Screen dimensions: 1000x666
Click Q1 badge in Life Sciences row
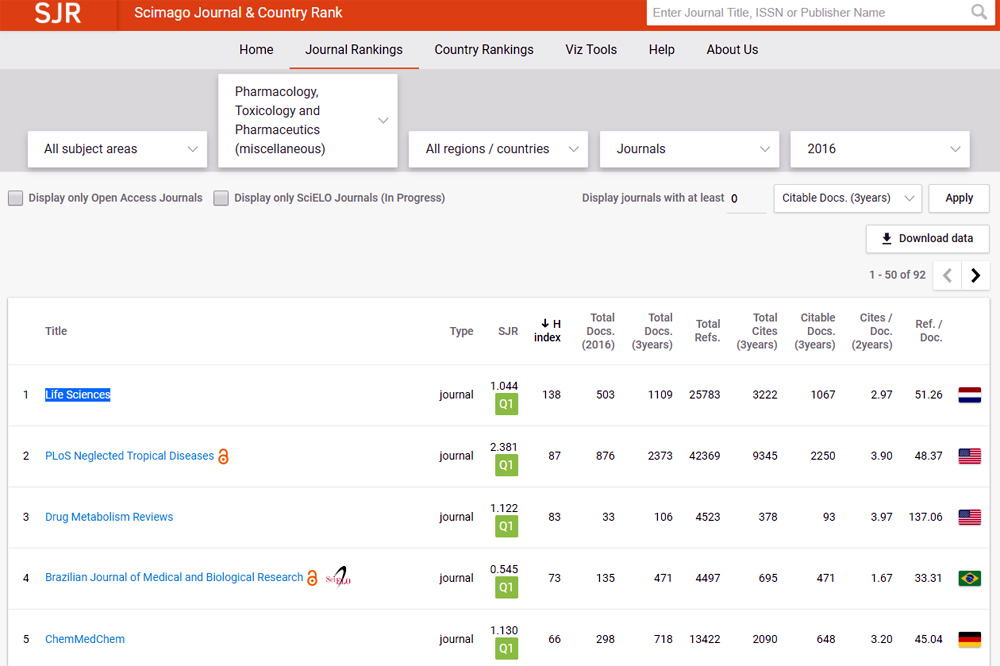click(506, 404)
